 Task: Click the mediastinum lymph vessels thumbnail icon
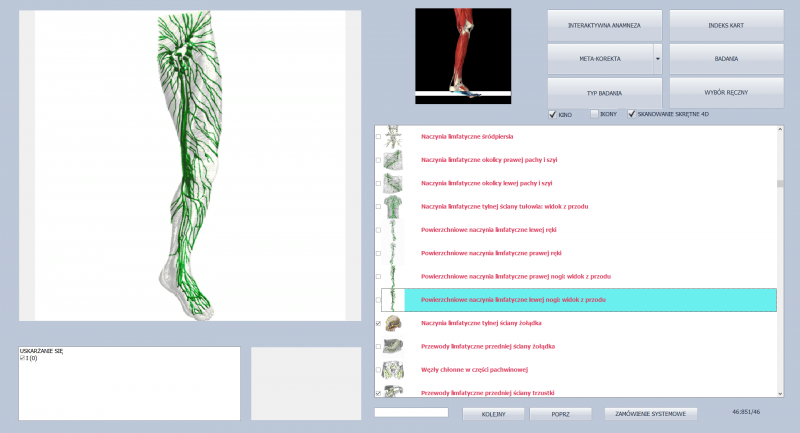point(395,136)
